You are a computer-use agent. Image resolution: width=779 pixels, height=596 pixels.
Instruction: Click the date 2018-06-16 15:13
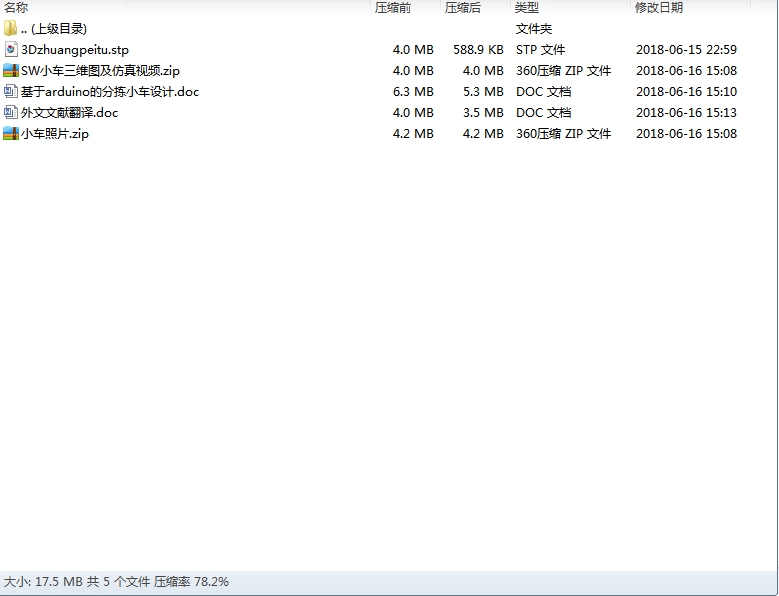click(x=686, y=113)
